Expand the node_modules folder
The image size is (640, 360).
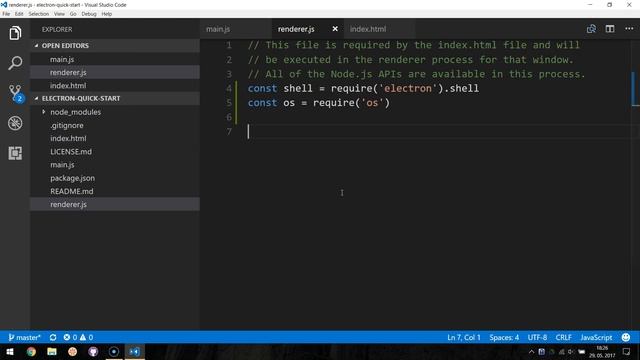[115, 112]
